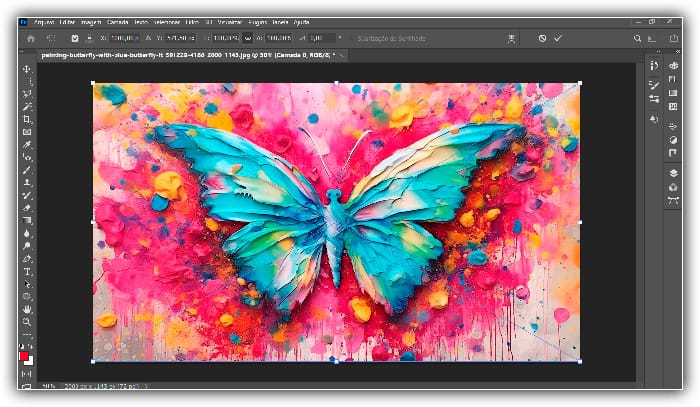Select the Magic Wand tool
This screenshot has width=700, height=407.
27,106
